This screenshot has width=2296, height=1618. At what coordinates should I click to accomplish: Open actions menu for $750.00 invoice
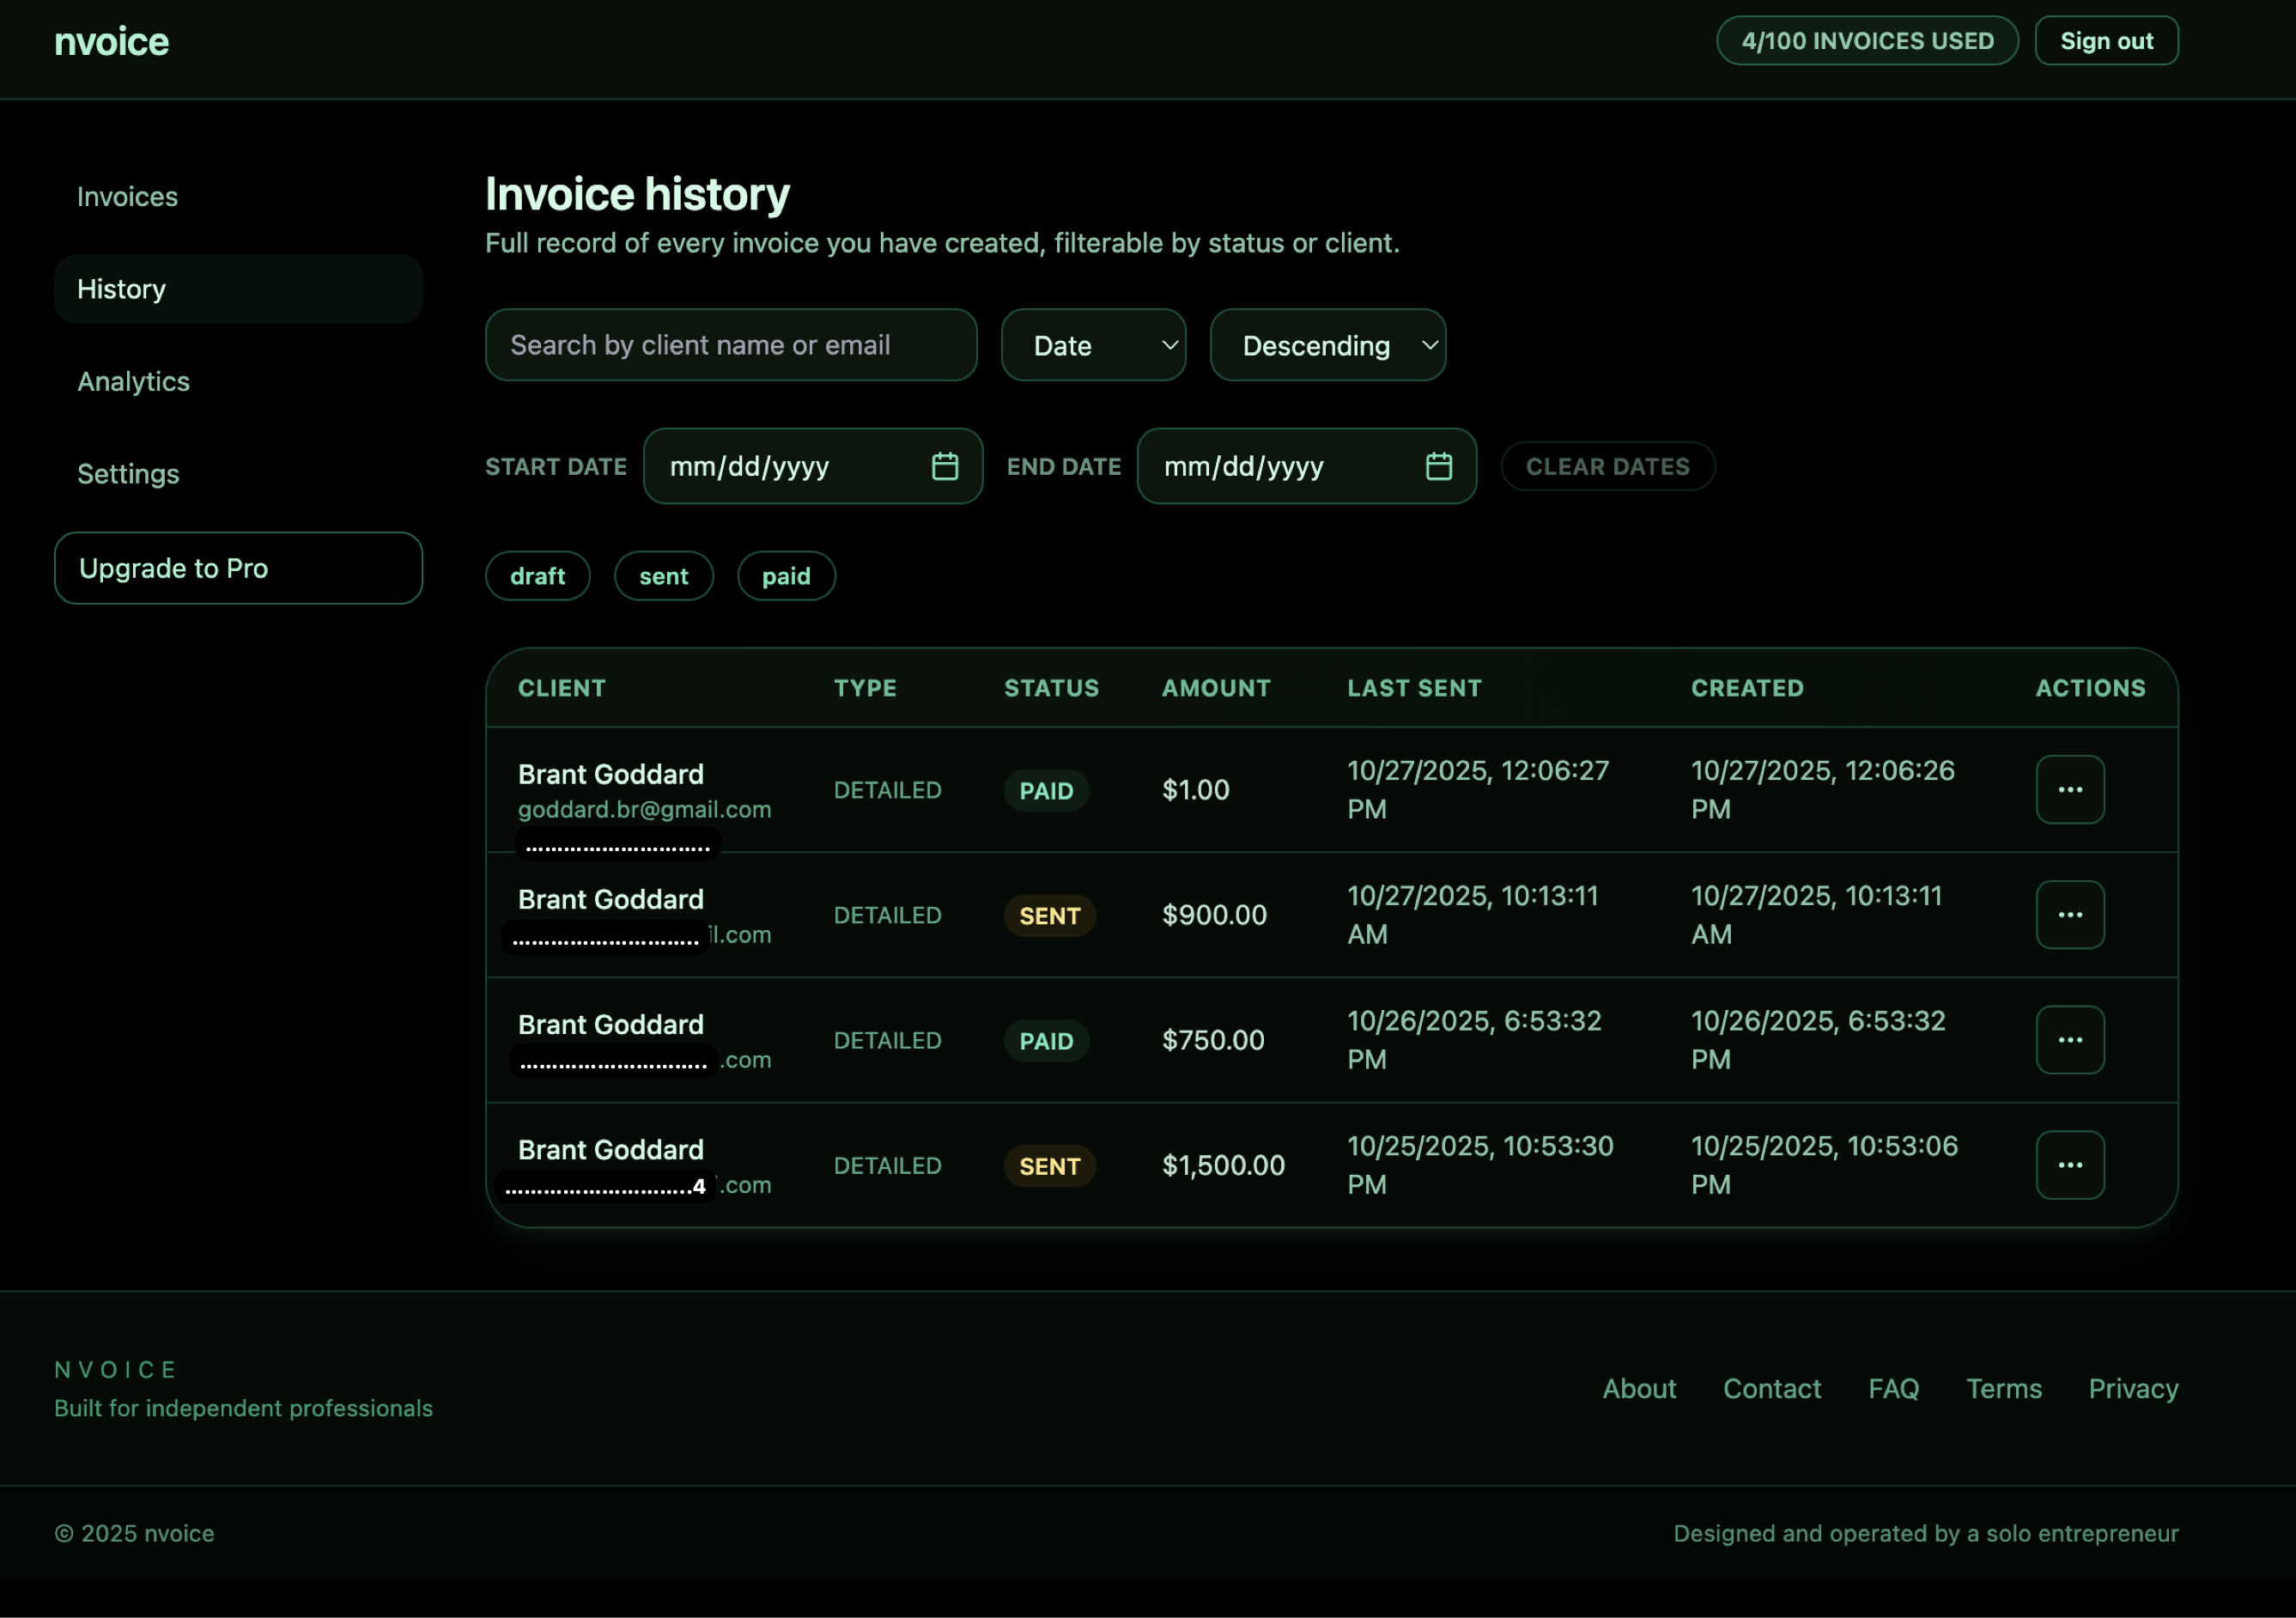click(2069, 1040)
